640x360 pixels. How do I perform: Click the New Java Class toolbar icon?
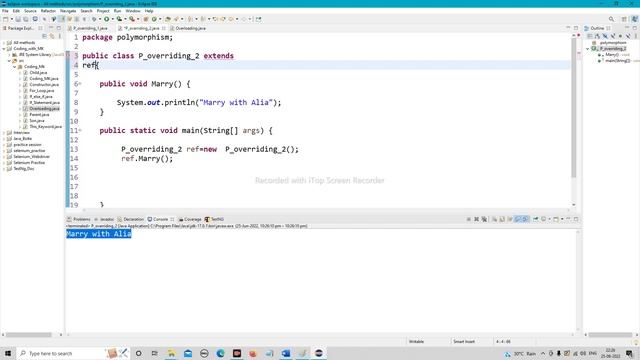154,19
